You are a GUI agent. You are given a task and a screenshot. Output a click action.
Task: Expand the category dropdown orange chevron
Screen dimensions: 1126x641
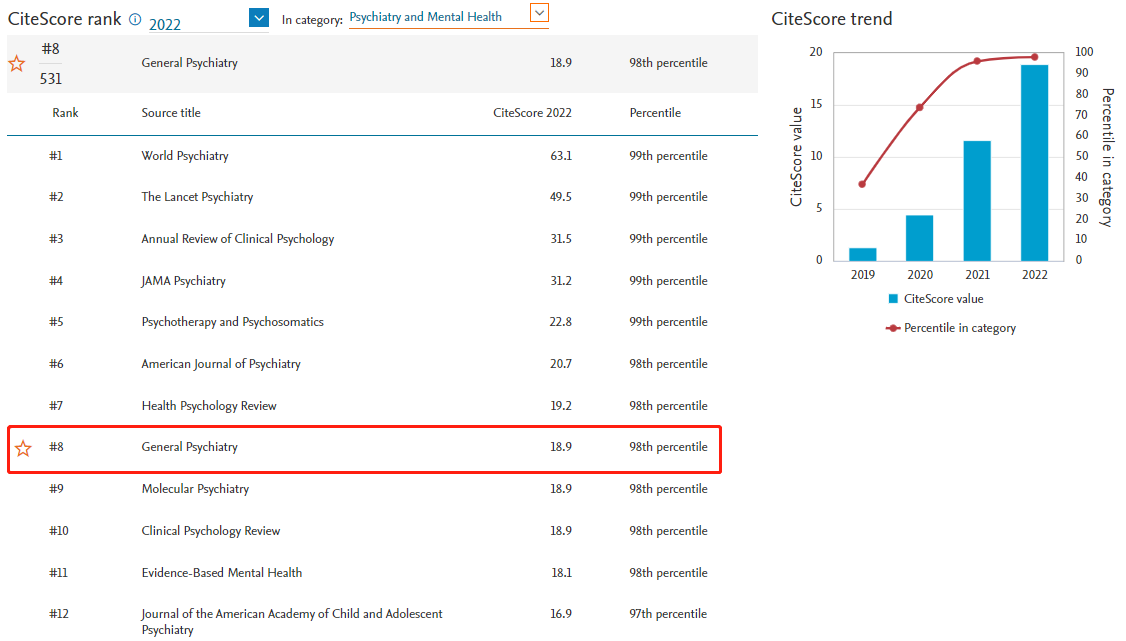[x=540, y=13]
